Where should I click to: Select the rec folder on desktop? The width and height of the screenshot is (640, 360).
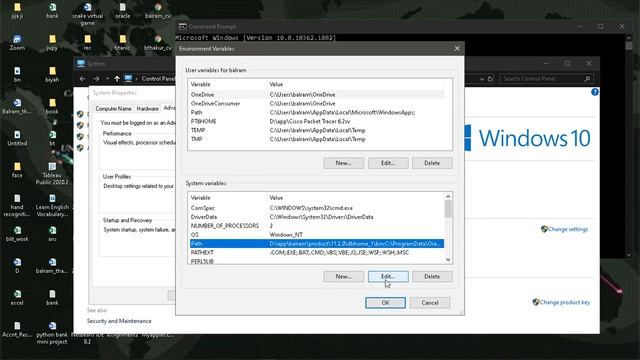87,42
